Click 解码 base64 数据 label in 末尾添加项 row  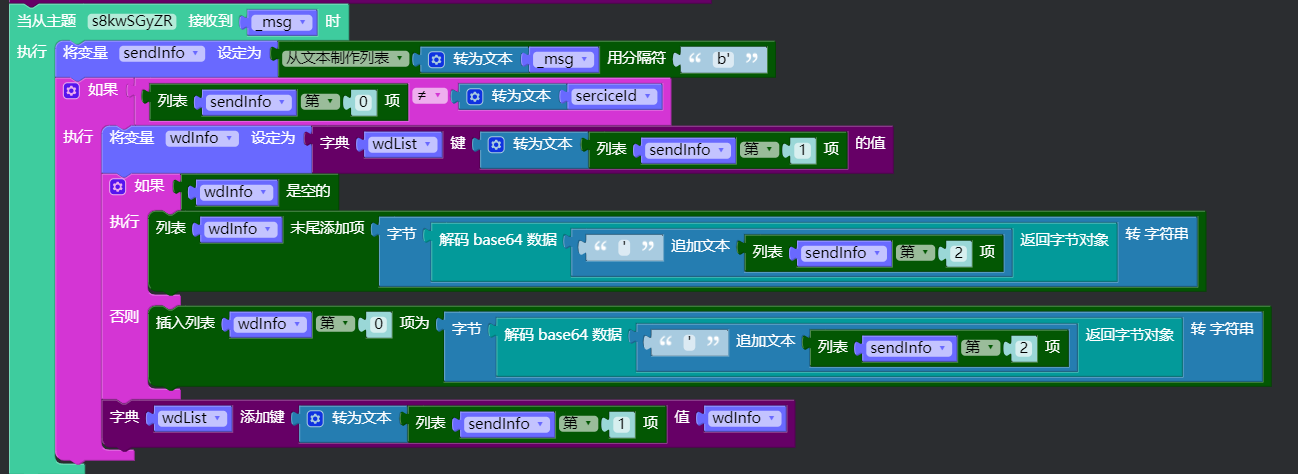point(498,239)
